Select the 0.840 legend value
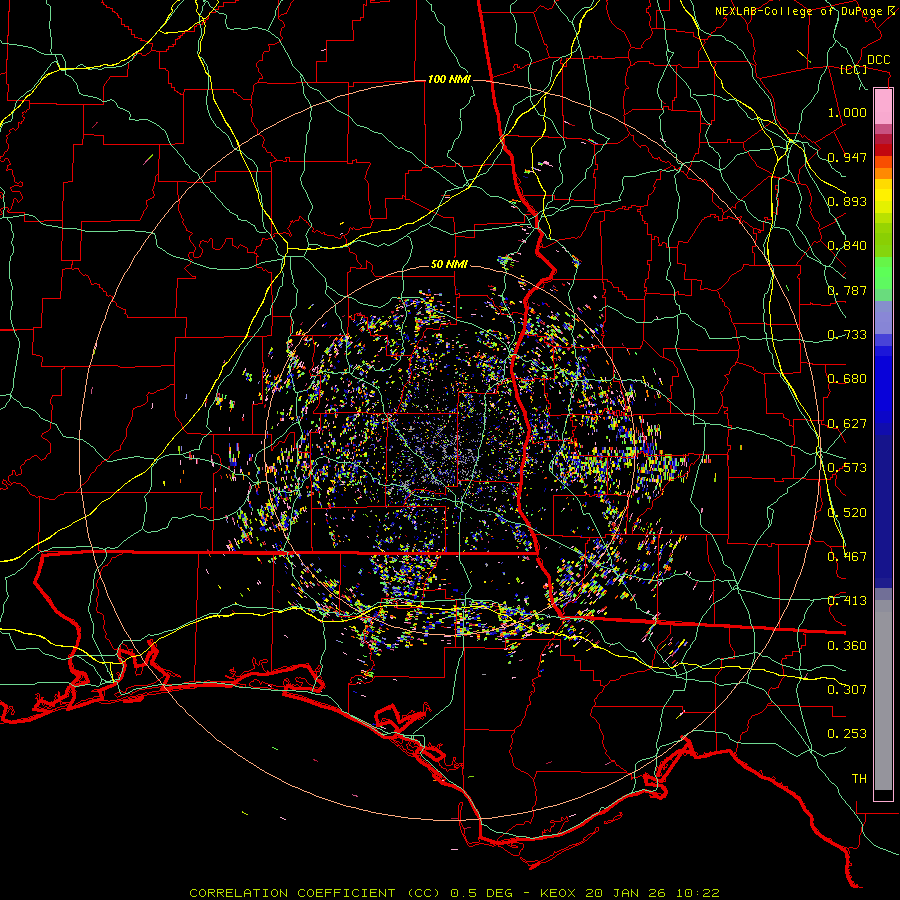 coord(847,246)
